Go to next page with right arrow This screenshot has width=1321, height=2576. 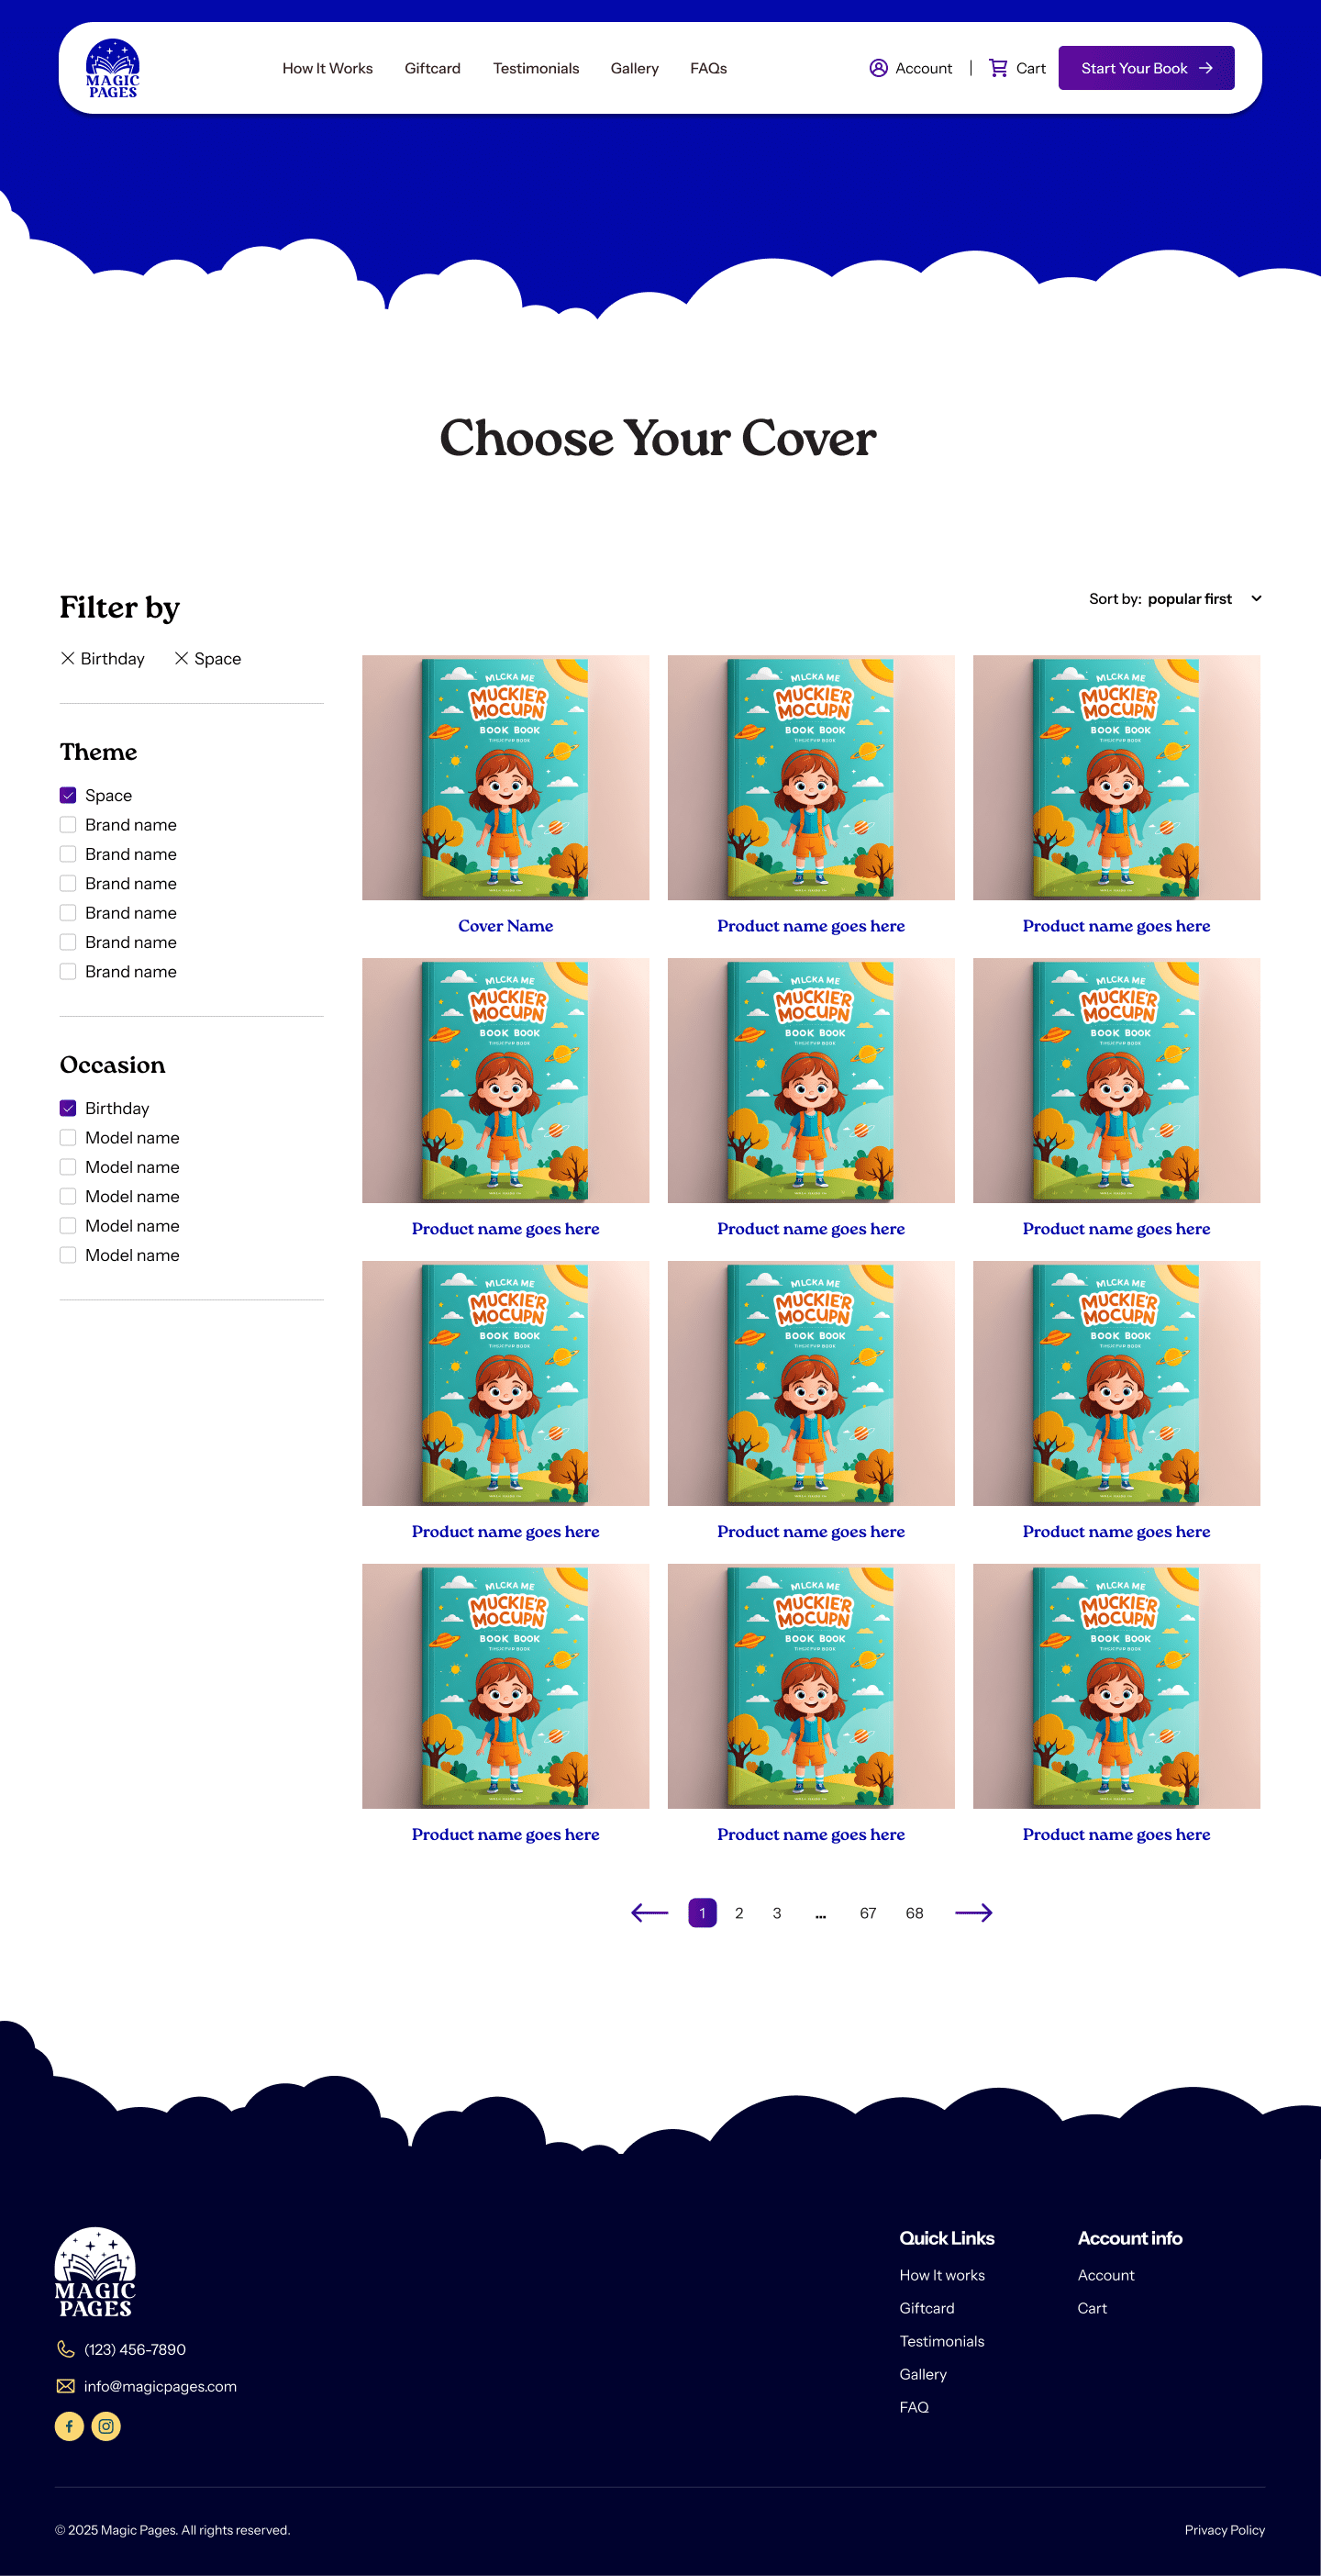pyautogui.click(x=973, y=1913)
